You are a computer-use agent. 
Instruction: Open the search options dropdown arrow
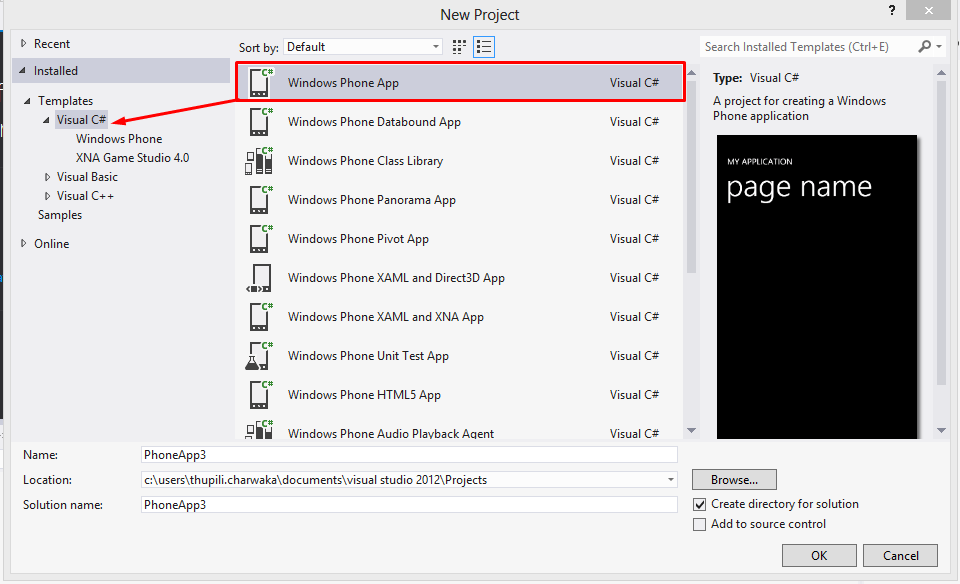tap(939, 47)
